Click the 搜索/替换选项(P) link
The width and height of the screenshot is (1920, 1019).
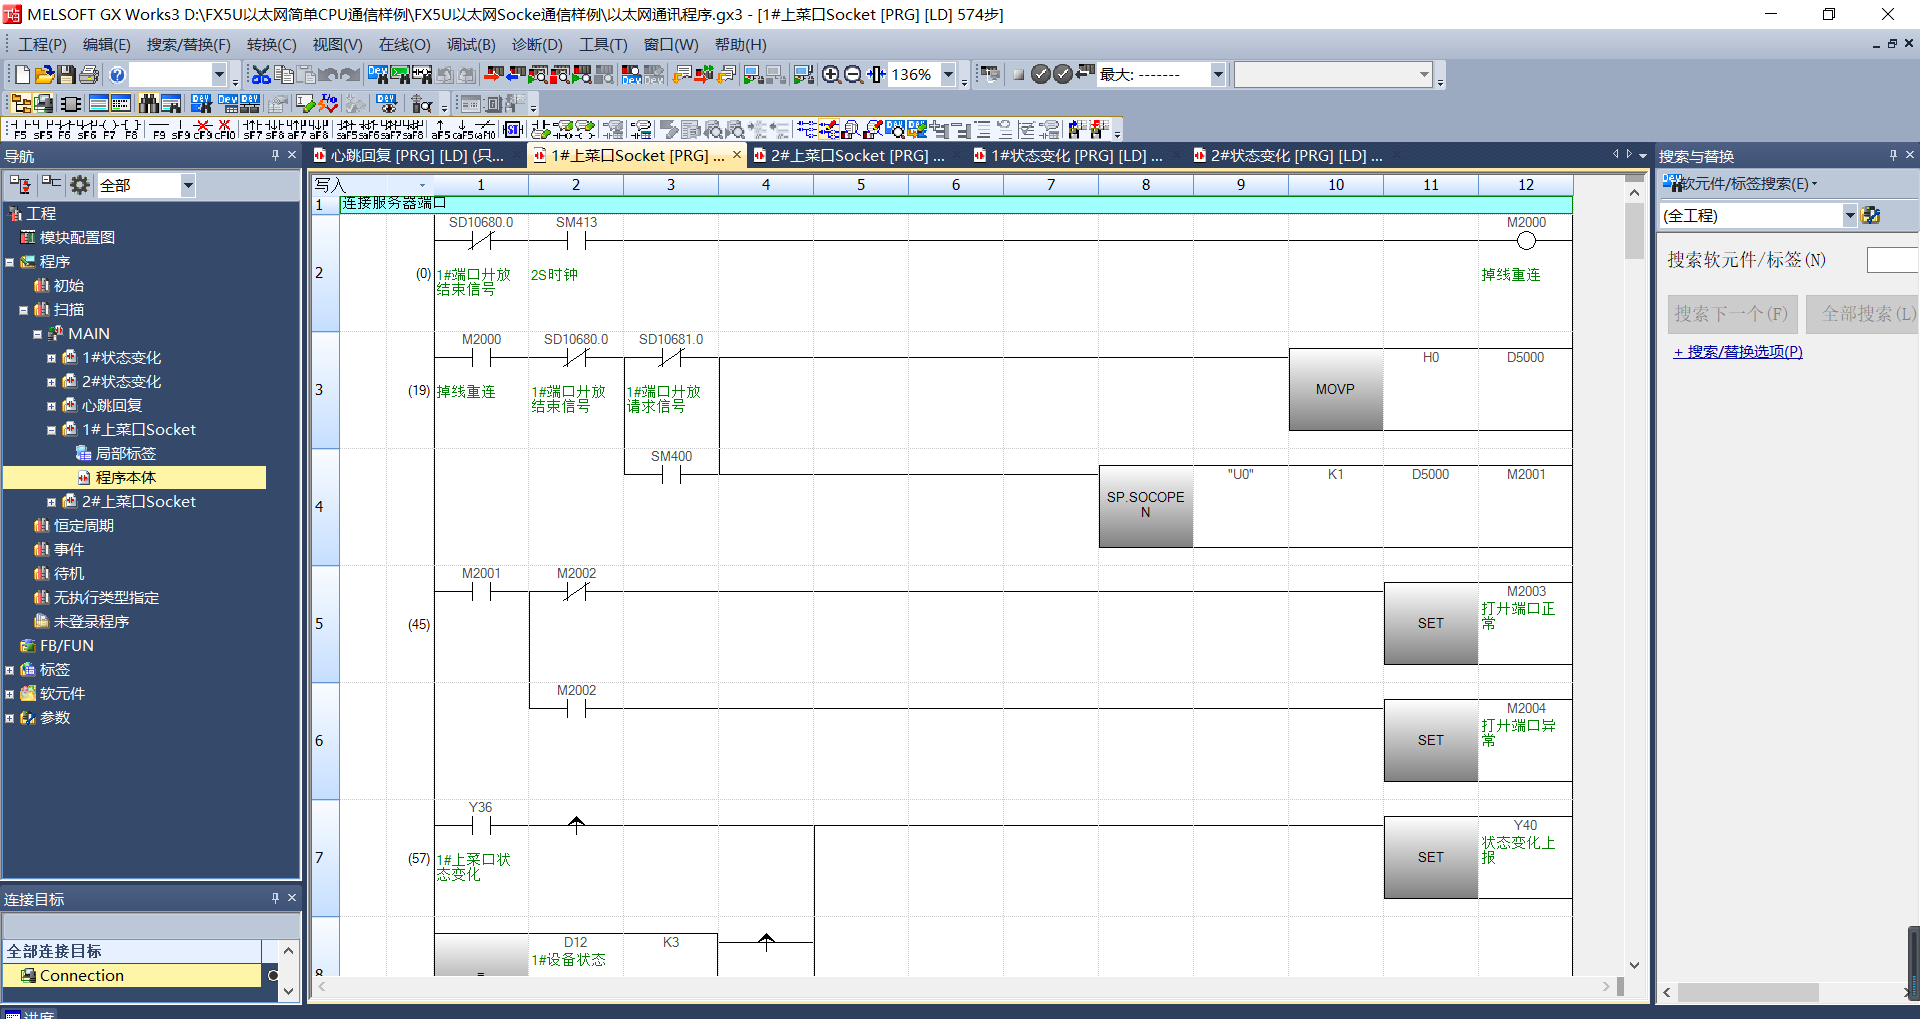click(1738, 352)
